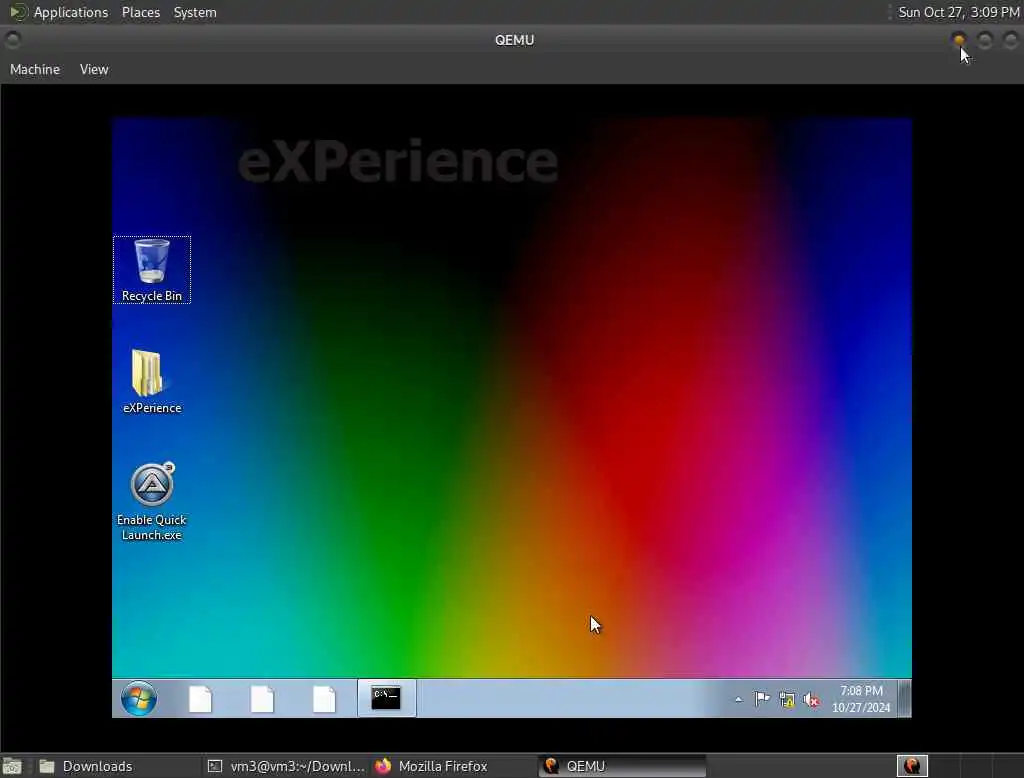This screenshot has width=1024, height=778.
Task: Click the QEMU entry in bottom panel
Action: tap(622, 766)
